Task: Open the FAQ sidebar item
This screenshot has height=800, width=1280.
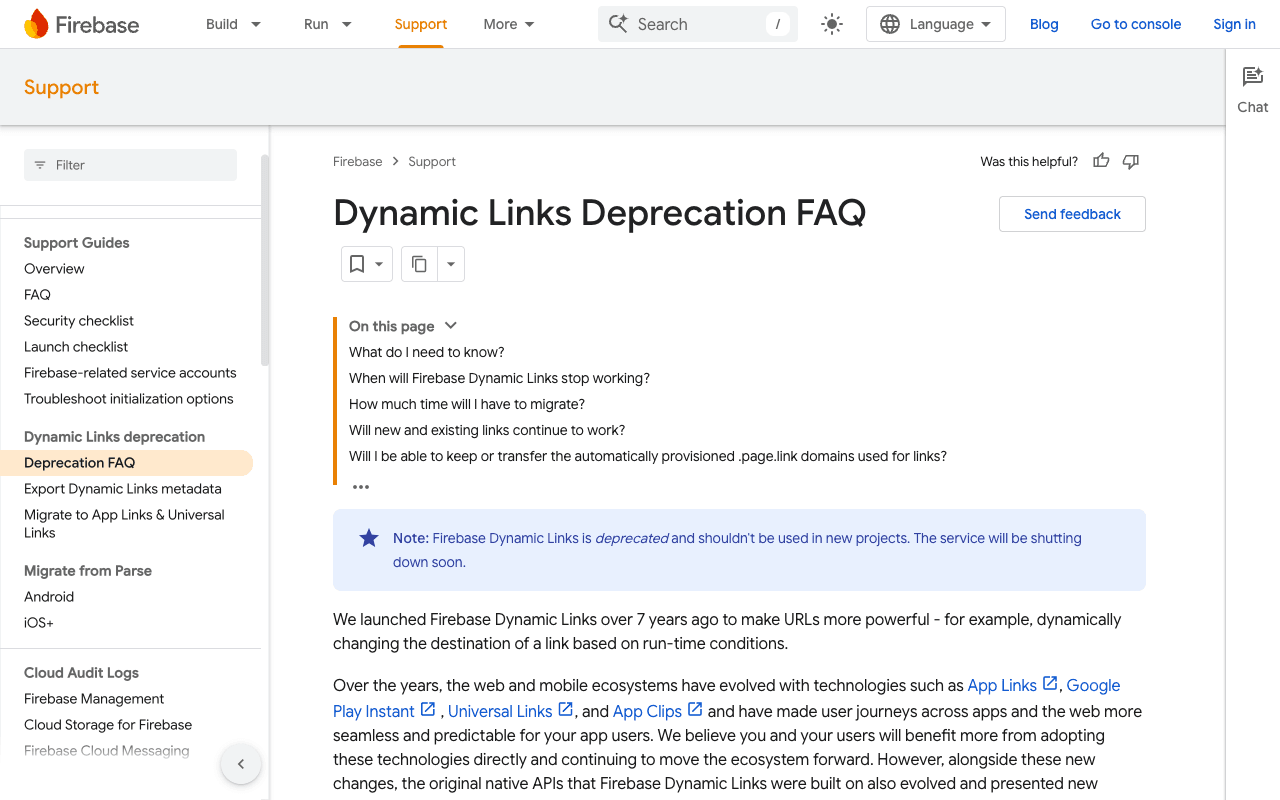Action: coord(37,295)
